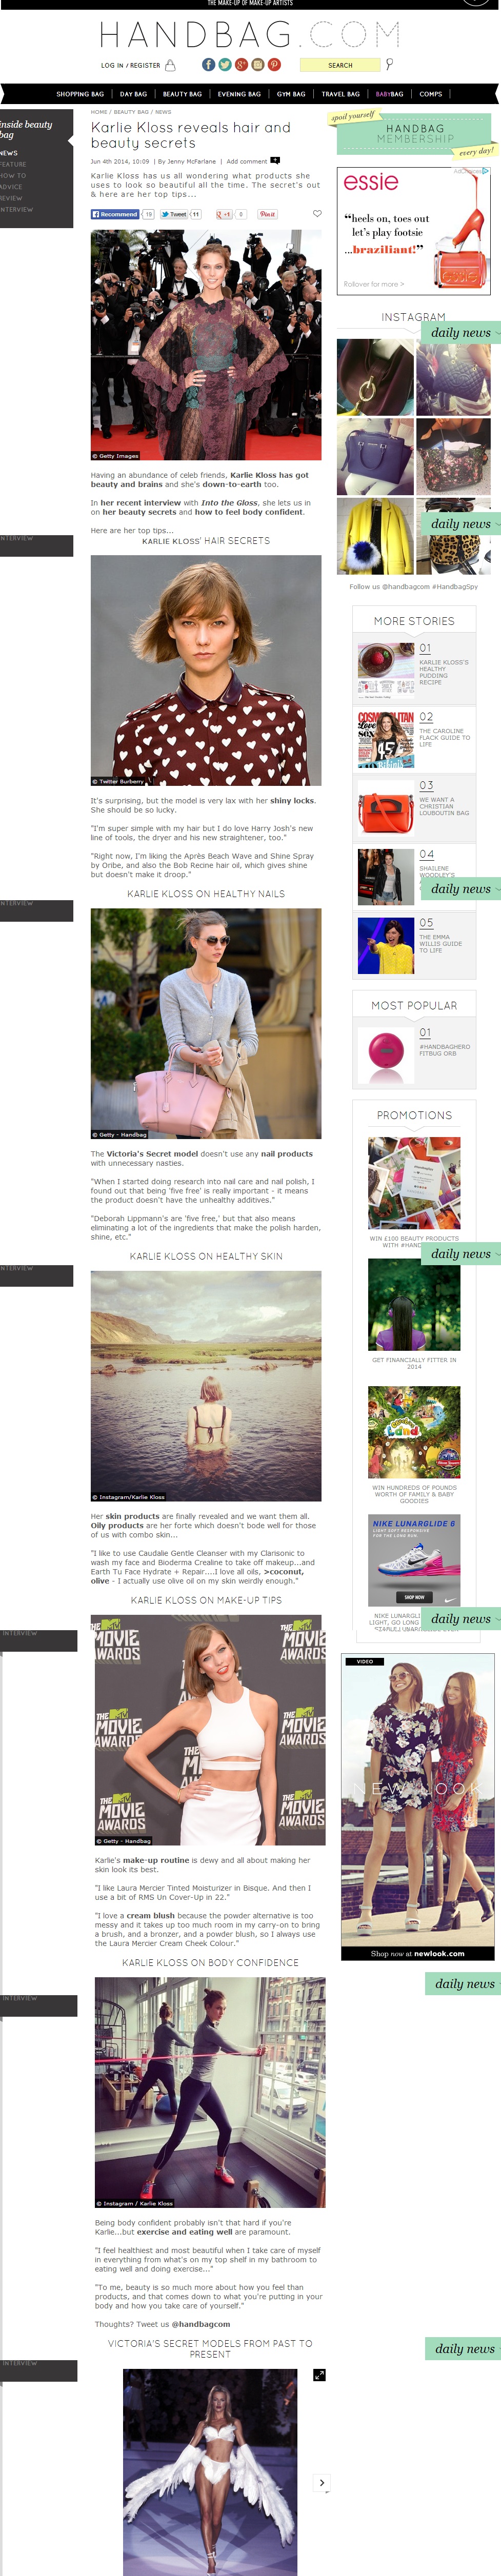Viewport: 501px width, 2576px height.
Task: Click the comment bubble icon beside Add comment
Action: point(275,160)
